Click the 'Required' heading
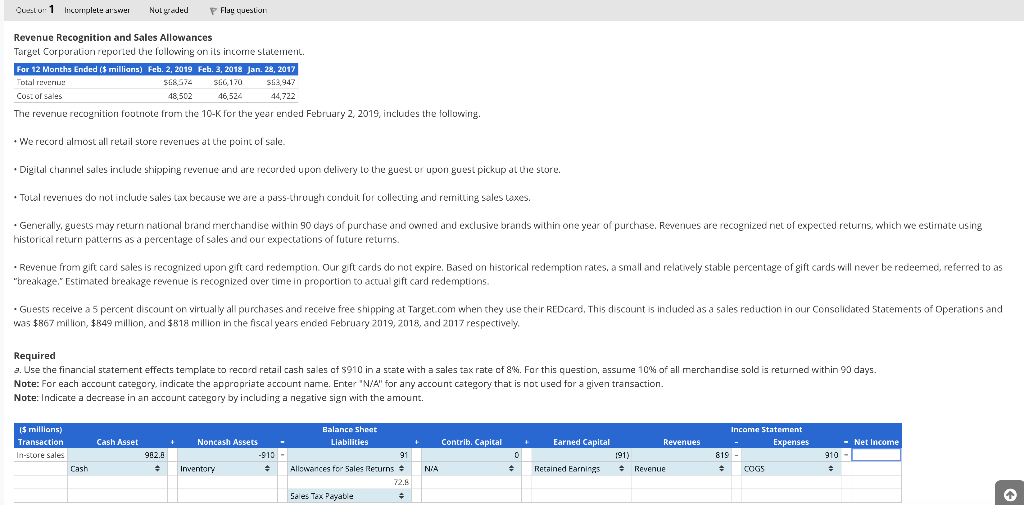The width and height of the screenshot is (1024, 505). point(35,356)
